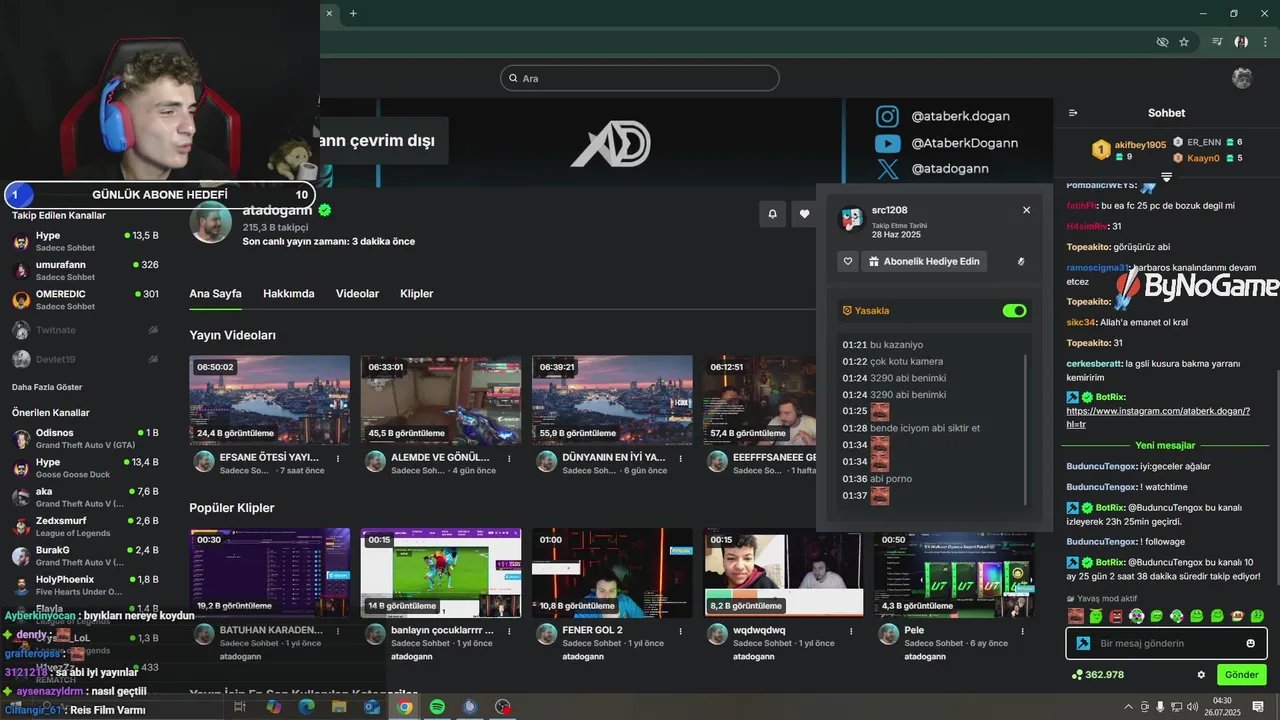1280x720 pixels.
Task: Click the 362.978 channel points balance
Action: [1097, 675]
